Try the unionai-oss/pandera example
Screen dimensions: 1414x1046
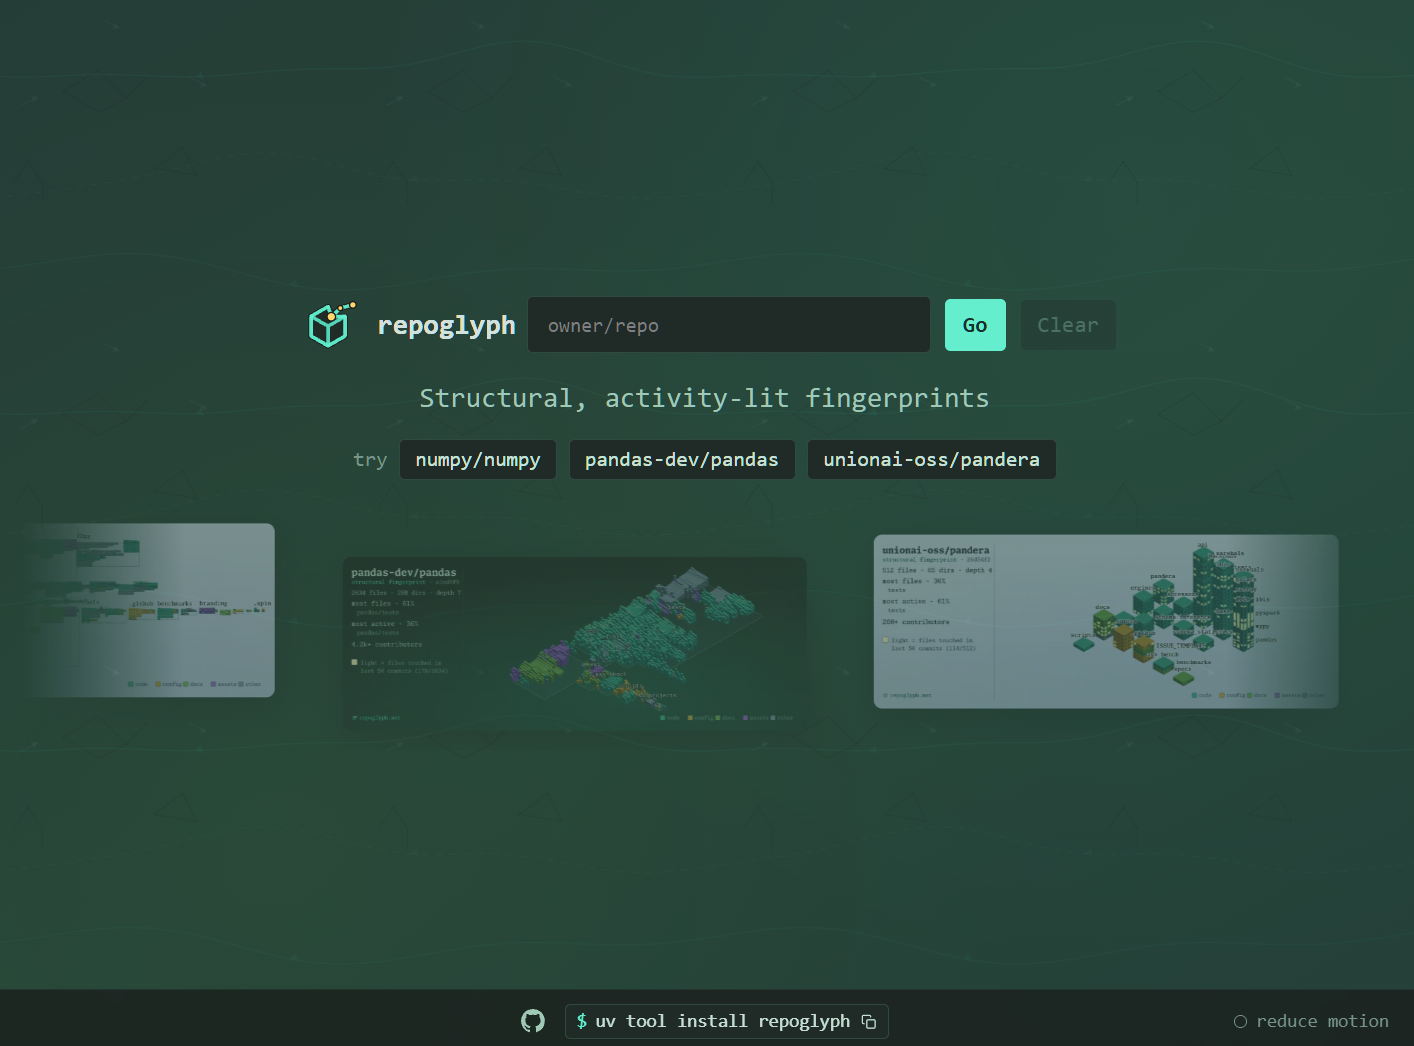click(932, 459)
